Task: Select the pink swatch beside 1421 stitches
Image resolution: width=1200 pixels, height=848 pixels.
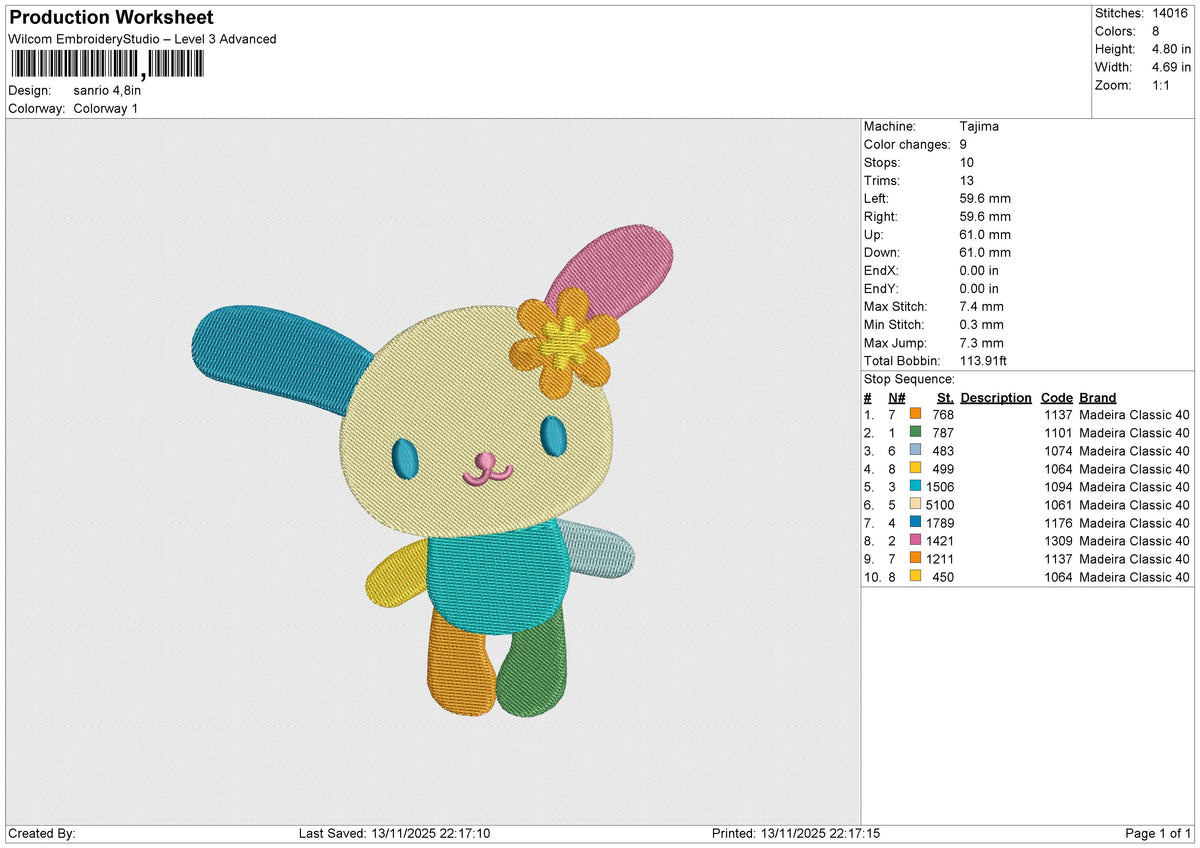Action: coord(915,541)
